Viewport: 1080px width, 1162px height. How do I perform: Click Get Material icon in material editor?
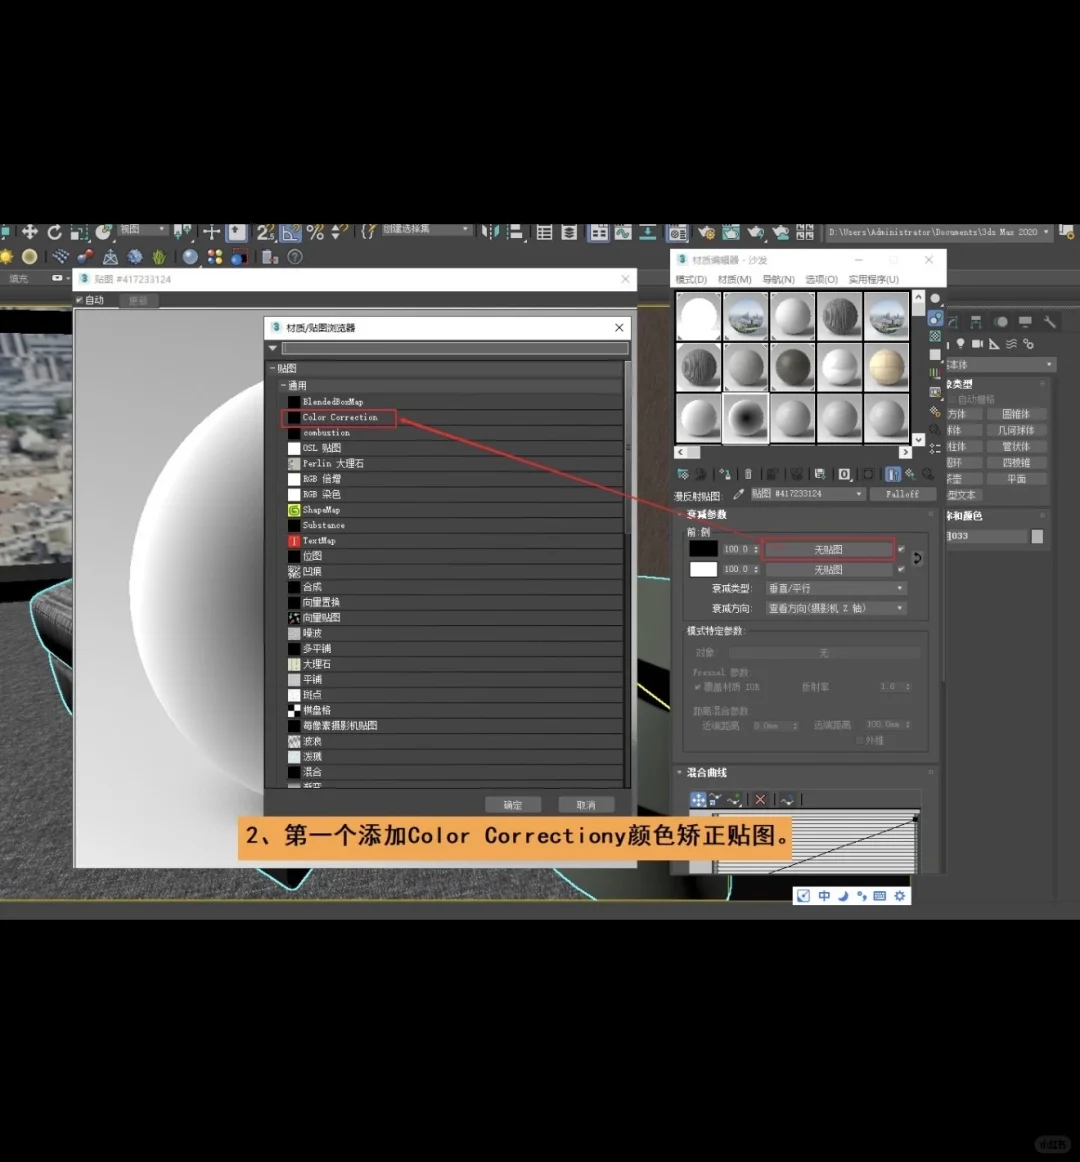point(683,474)
